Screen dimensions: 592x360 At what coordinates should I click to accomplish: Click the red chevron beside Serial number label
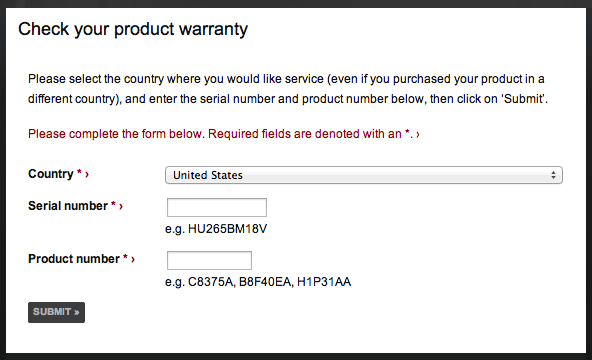pyautogui.click(x=121, y=206)
